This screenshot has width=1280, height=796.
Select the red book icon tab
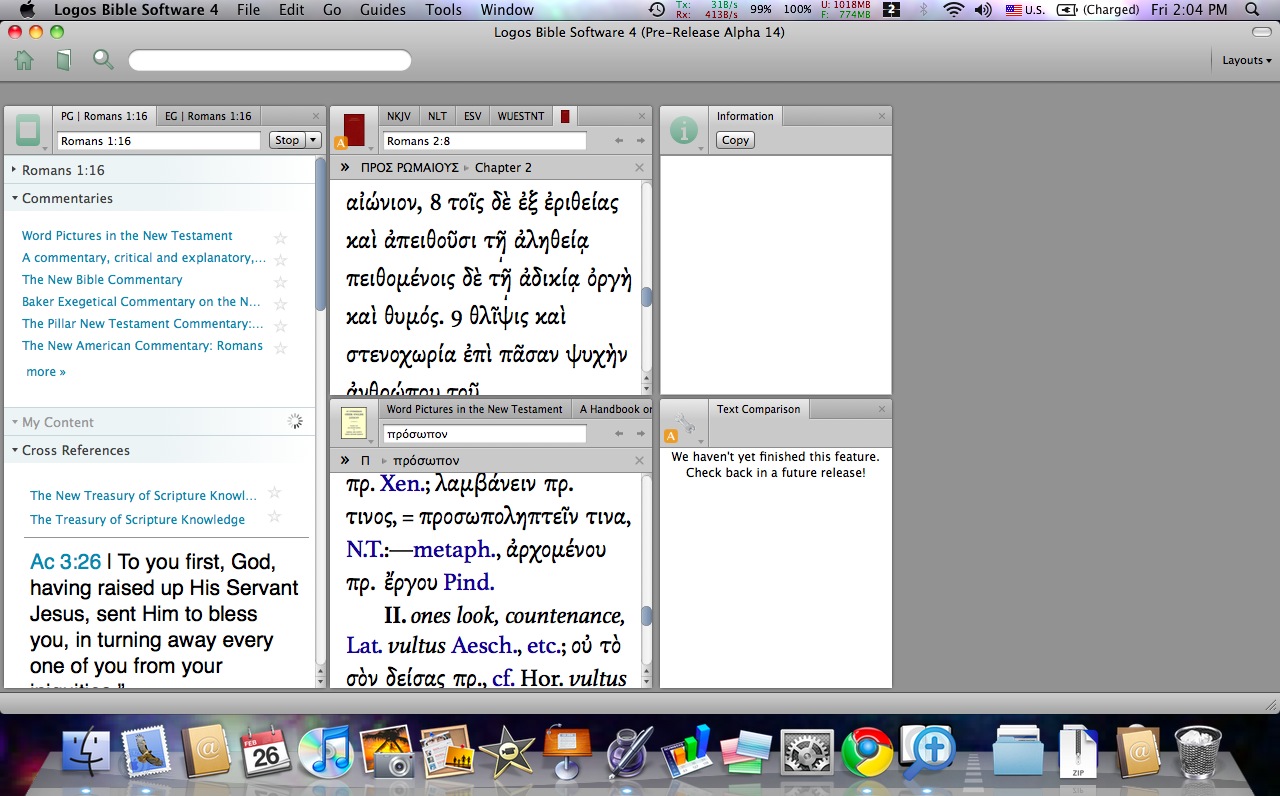[x=565, y=116]
